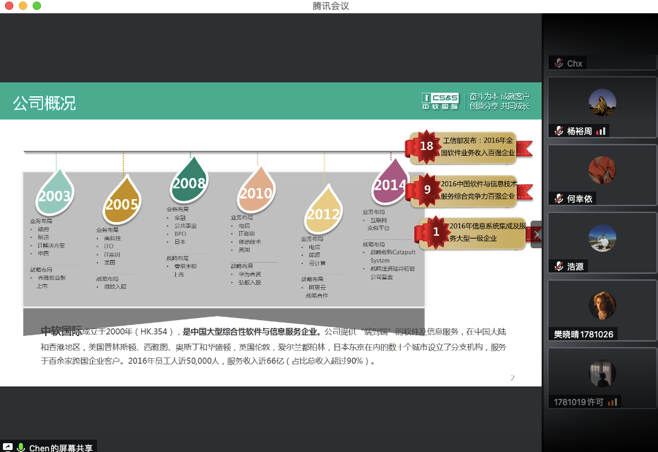The image size is (658, 452).
Task: Click the 2005 golden teardrop marker
Action: click(122, 201)
